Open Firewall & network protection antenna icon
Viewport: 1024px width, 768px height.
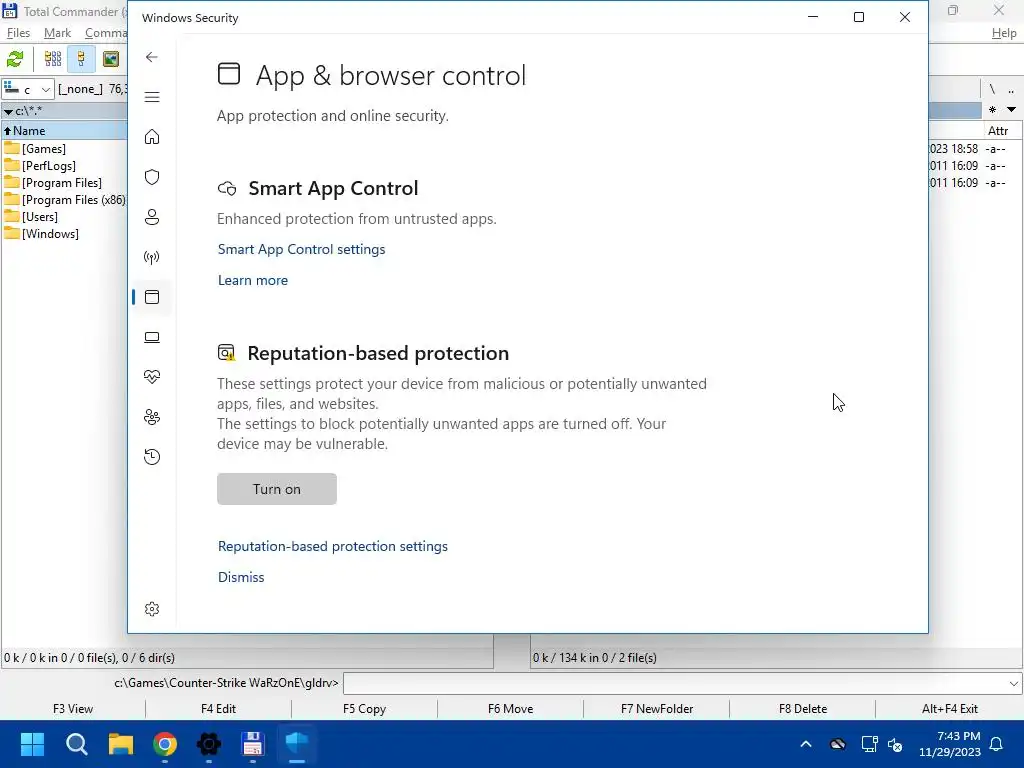point(152,257)
